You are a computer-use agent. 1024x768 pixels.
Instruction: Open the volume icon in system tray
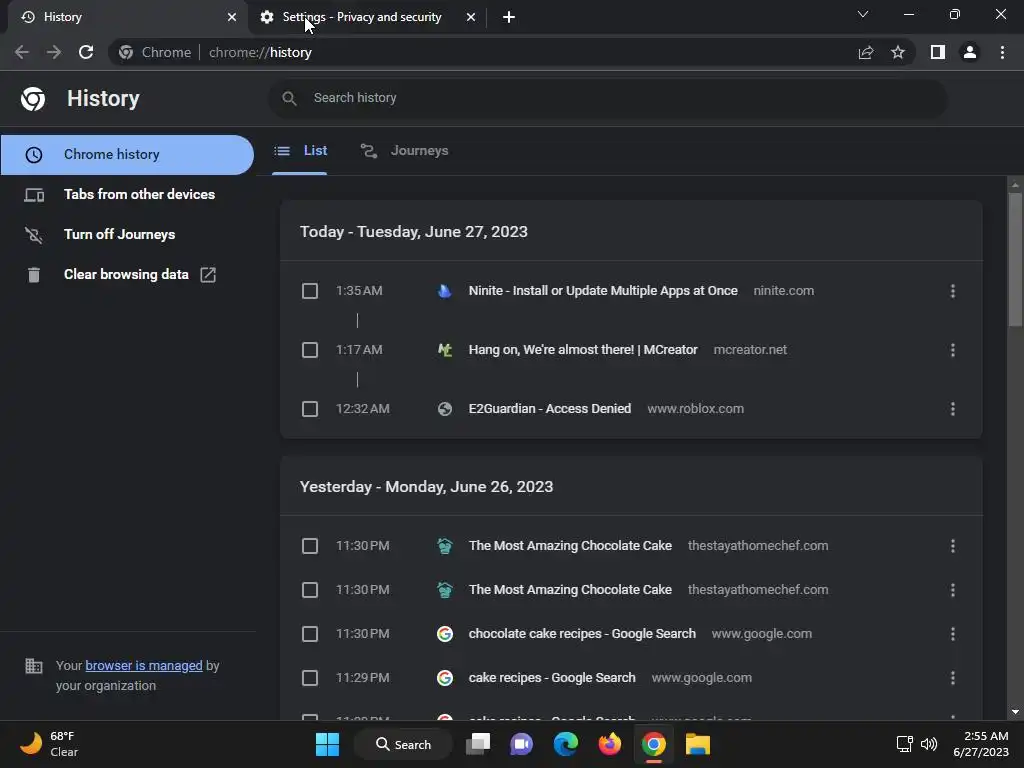click(929, 744)
